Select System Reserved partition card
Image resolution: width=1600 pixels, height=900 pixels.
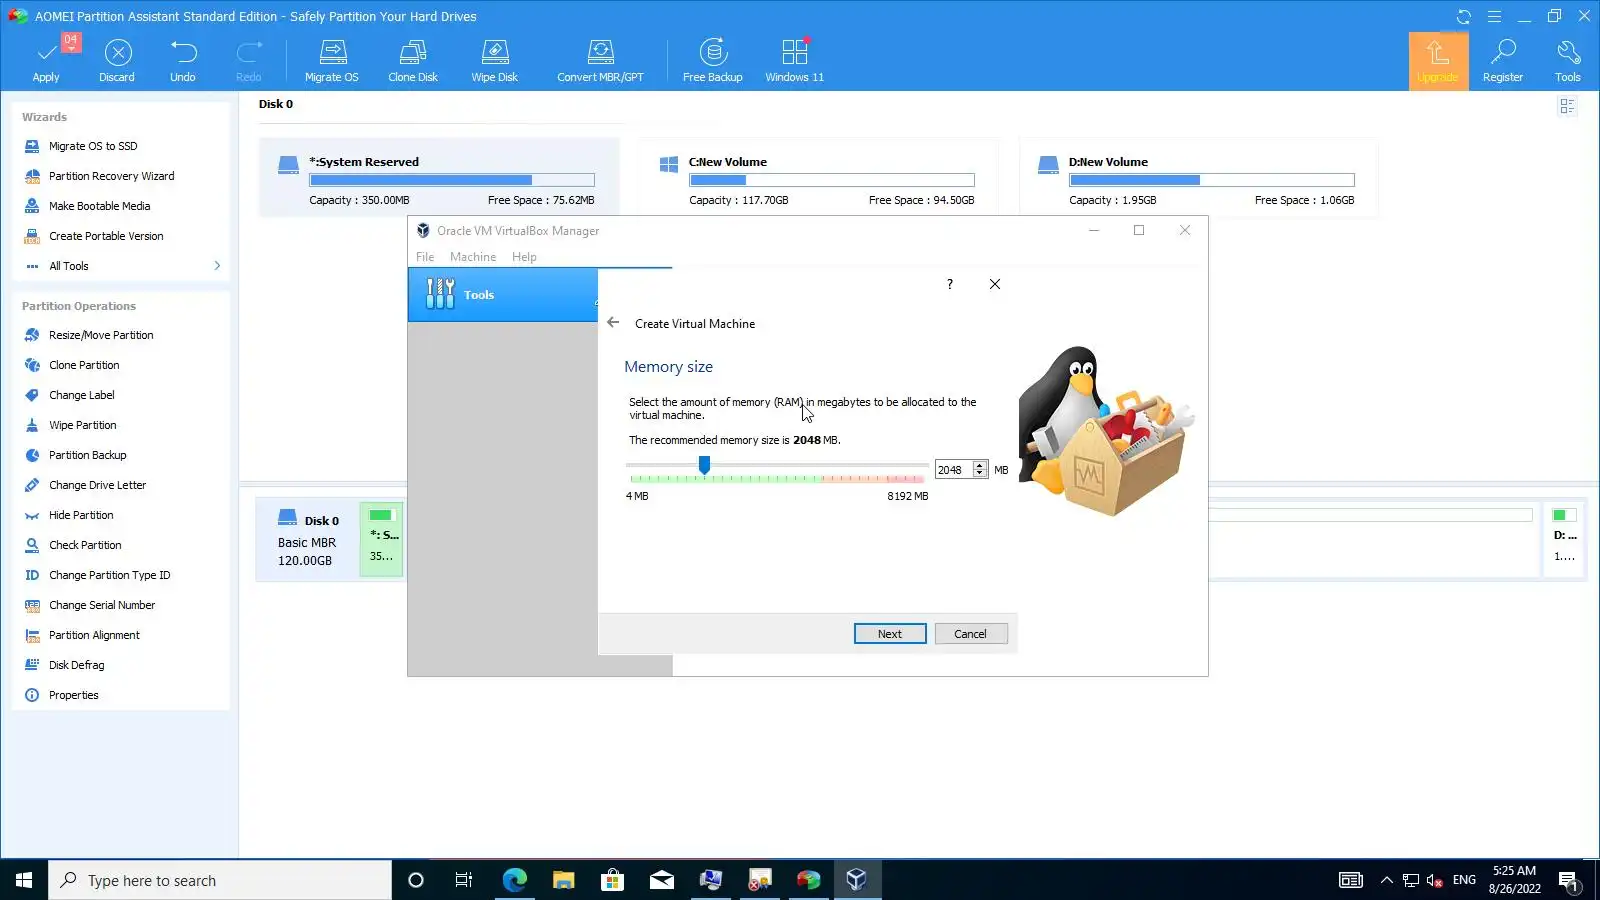pos(439,177)
